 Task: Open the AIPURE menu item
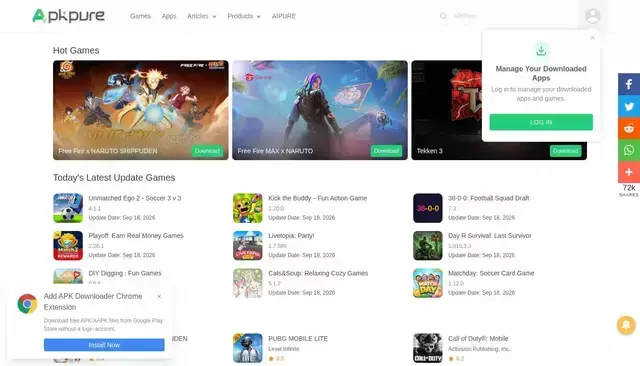(x=284, y=16)
